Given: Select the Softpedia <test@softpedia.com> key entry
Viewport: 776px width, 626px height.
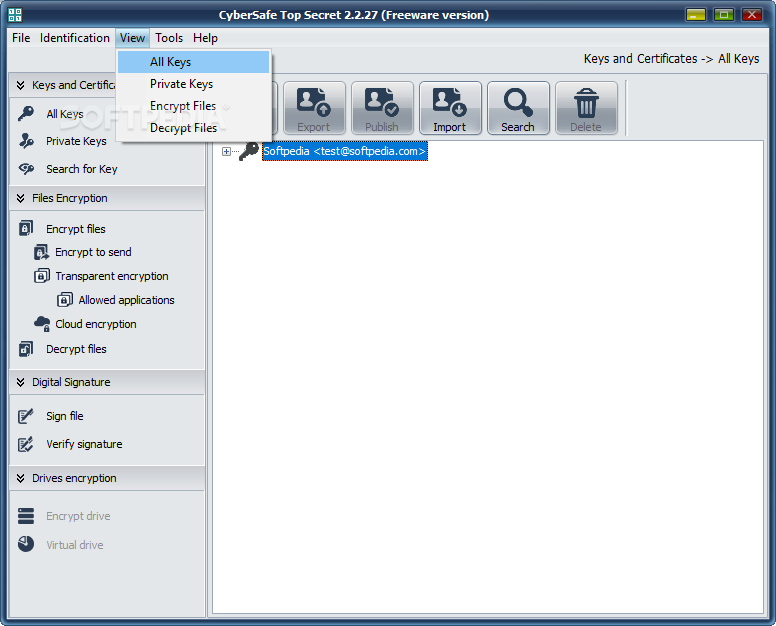Looking at the screenshot, I should click(344, 151).
